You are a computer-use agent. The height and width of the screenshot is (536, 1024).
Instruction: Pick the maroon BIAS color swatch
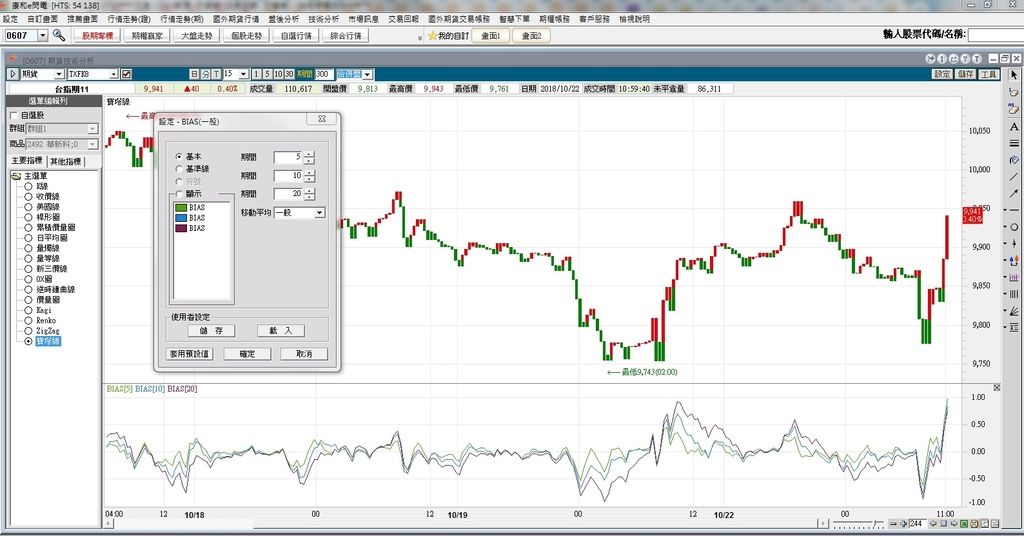tap(181, 229)
